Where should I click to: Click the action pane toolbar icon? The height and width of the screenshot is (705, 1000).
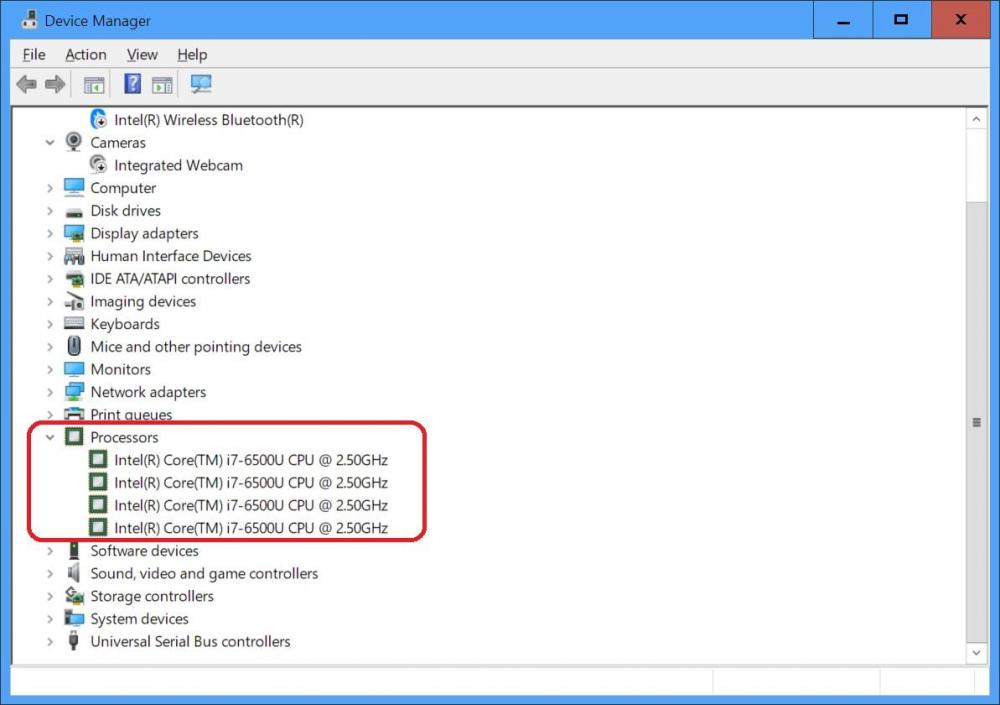pos(162,84)
